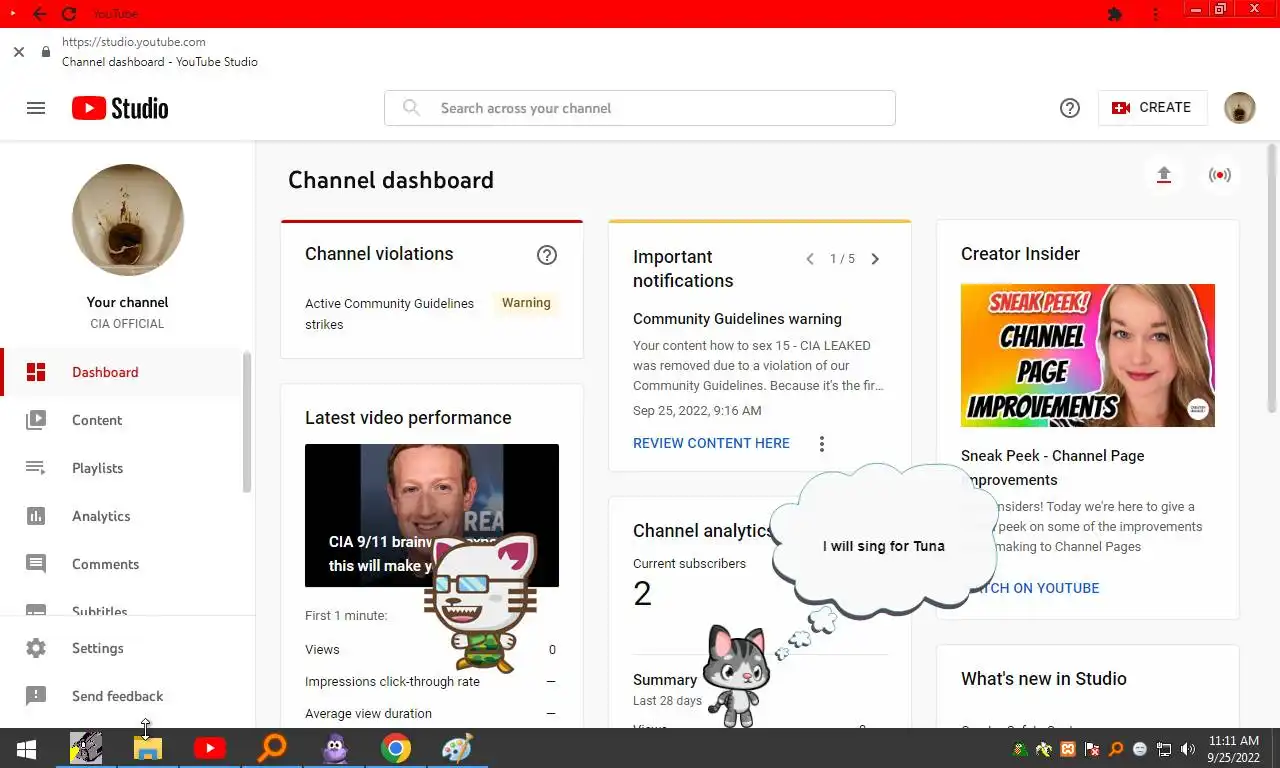1280x768 pixels.
Task: Click Sneak Peek - Channel Page Improvements title
Action: [1053, 467]
